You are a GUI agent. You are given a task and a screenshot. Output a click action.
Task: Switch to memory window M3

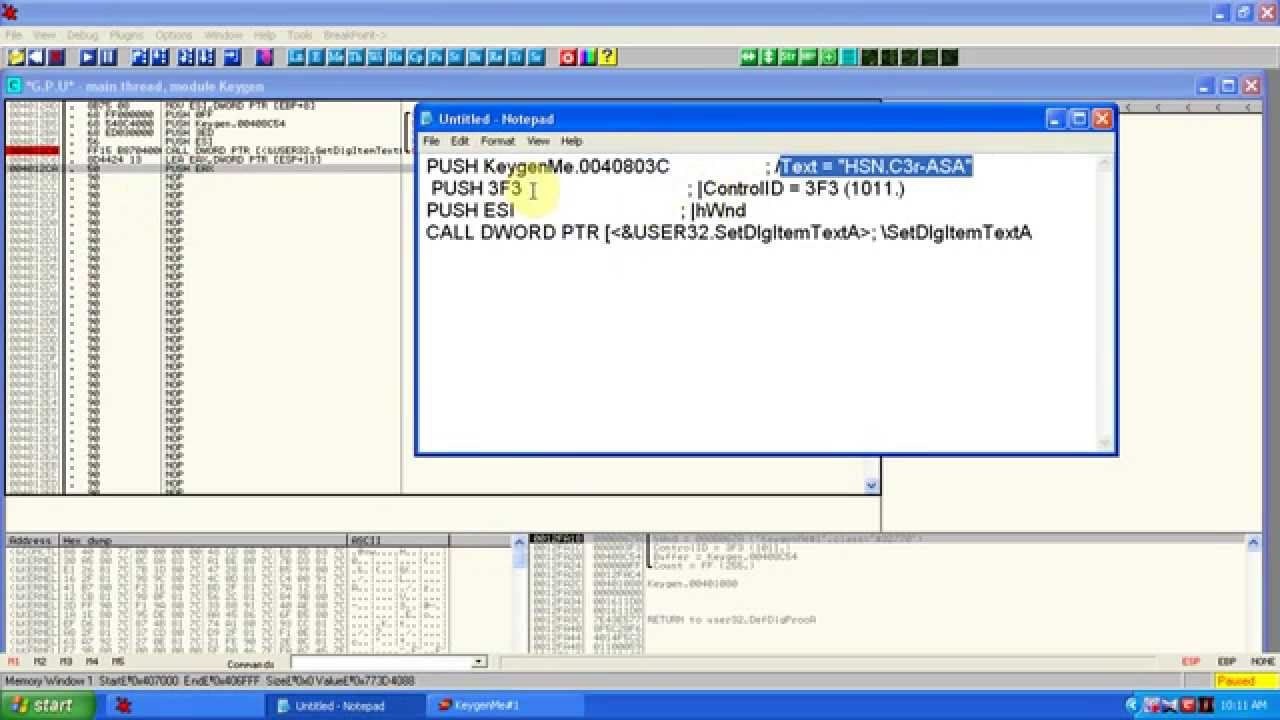66,662
